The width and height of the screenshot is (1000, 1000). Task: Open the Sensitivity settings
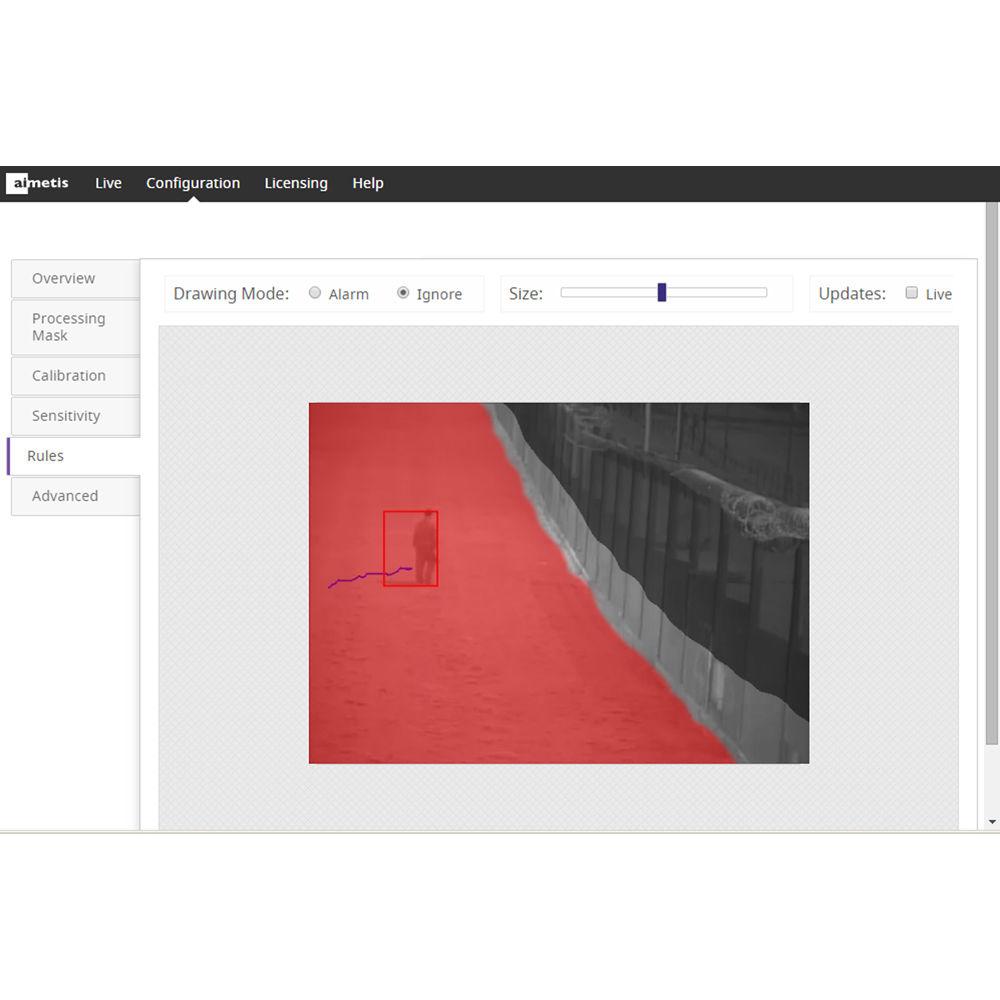66,416
